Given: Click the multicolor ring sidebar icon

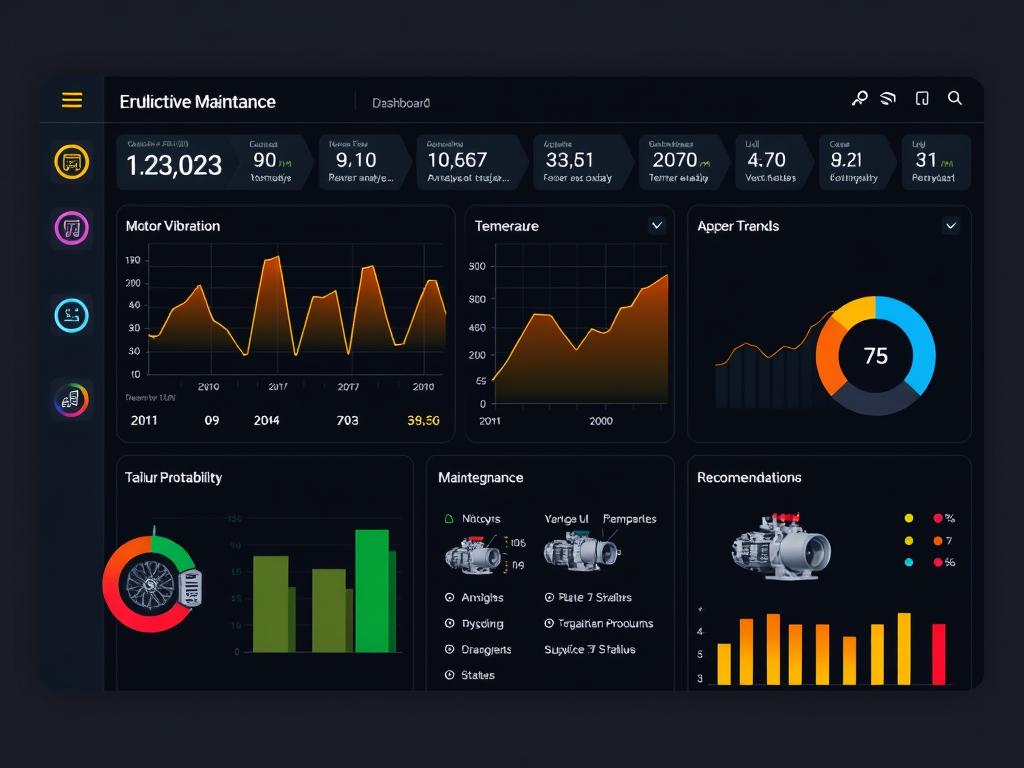Looking at the screenshot, I should tap(71, 400).
